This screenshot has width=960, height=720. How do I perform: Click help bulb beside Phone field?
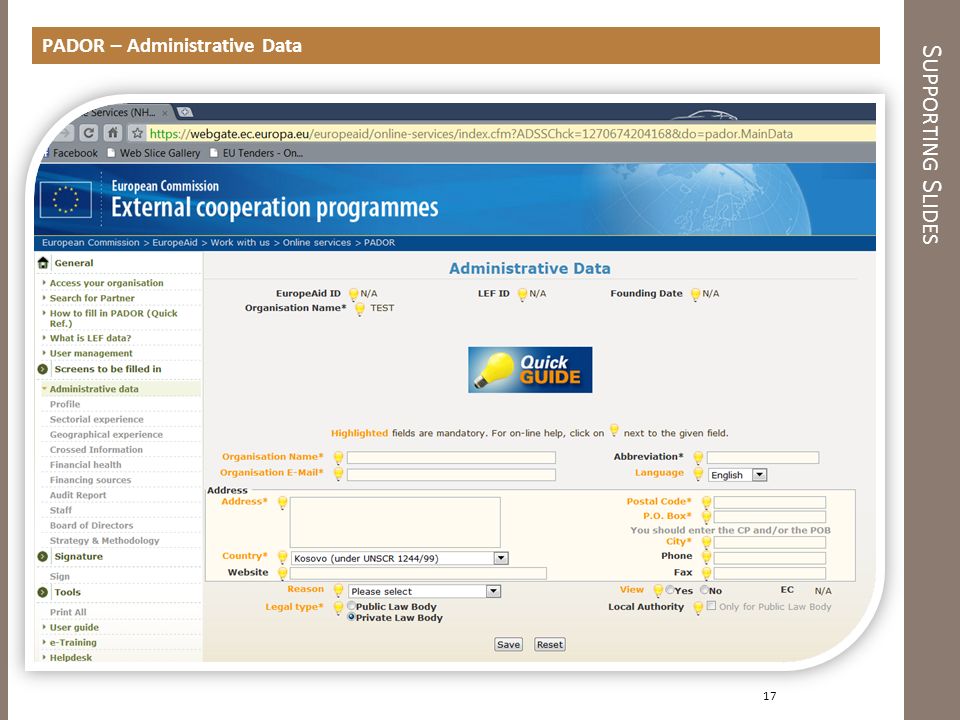[x=706, y=558]
